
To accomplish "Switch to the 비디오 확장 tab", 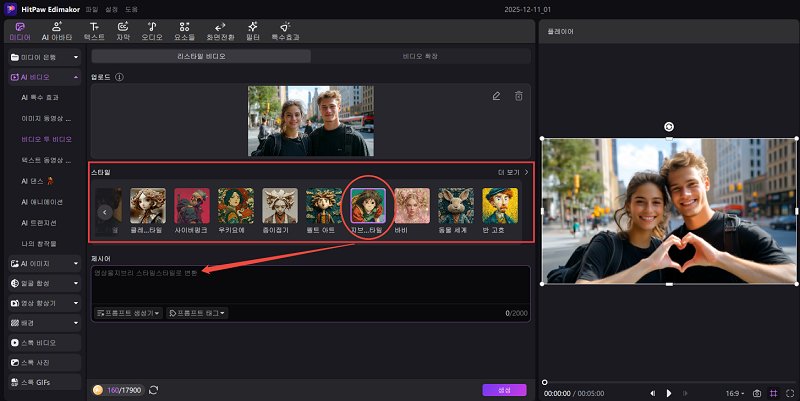I will coord(420,57).
